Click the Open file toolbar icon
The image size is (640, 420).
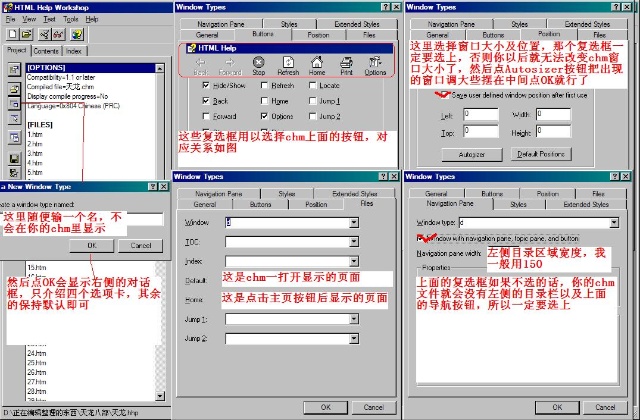tap(26, 34)
